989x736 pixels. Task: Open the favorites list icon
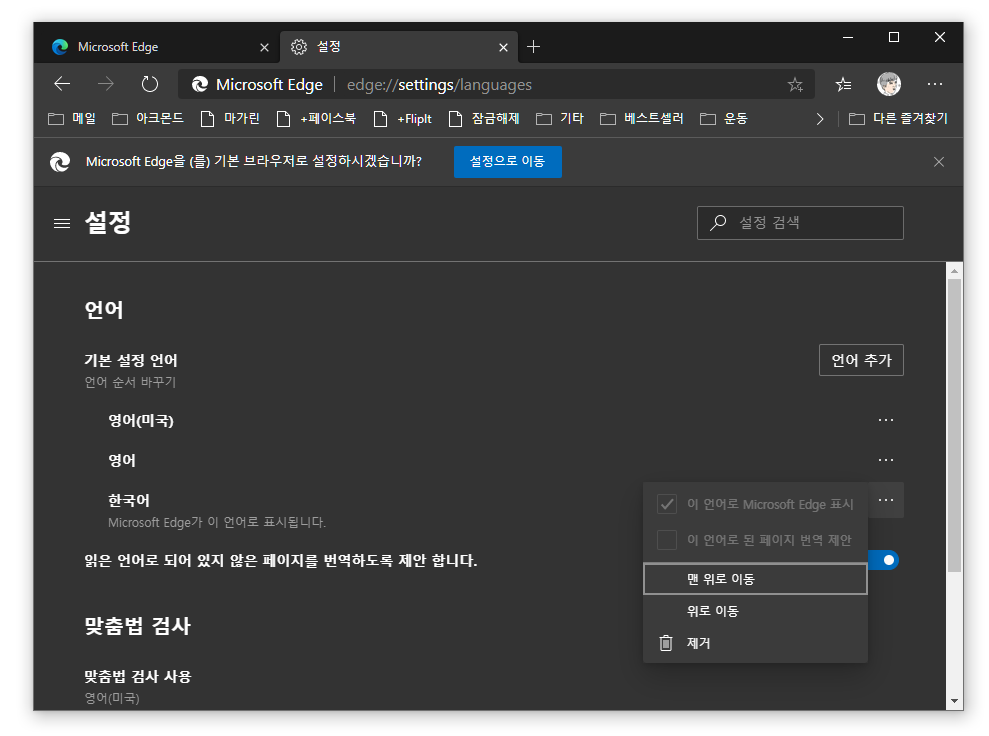843,84
